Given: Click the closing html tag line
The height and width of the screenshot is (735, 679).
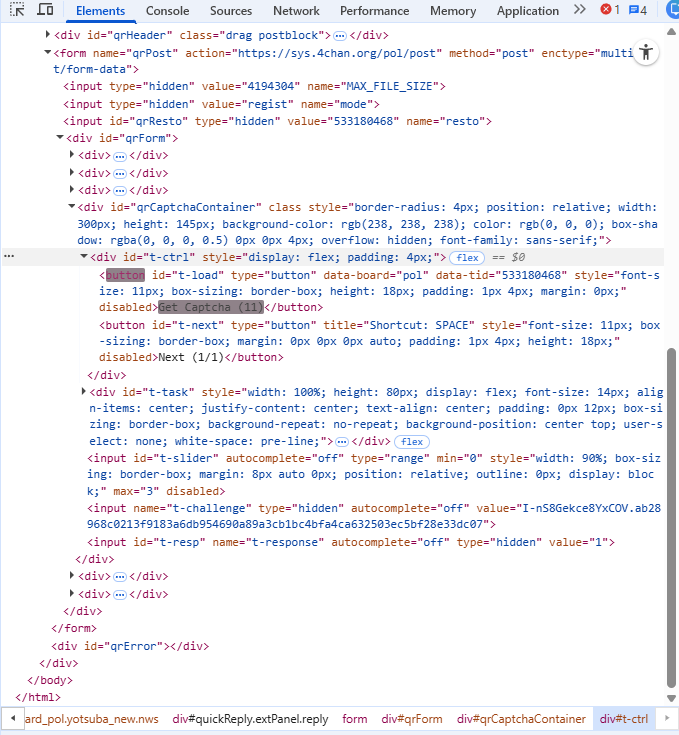Looking at the screenshot, I should (38, 697).
